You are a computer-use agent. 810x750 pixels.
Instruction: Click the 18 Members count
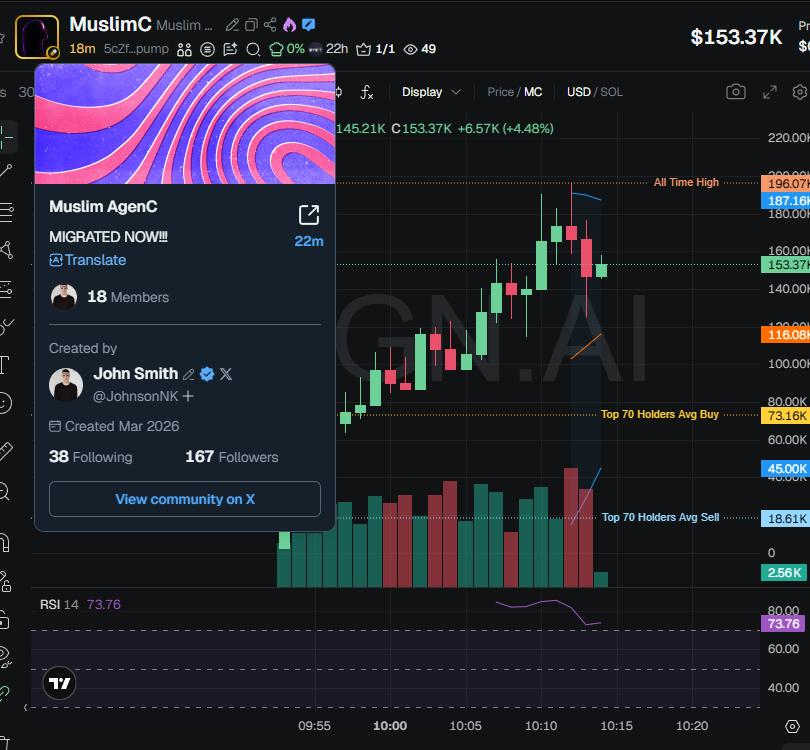pos(128,297)
